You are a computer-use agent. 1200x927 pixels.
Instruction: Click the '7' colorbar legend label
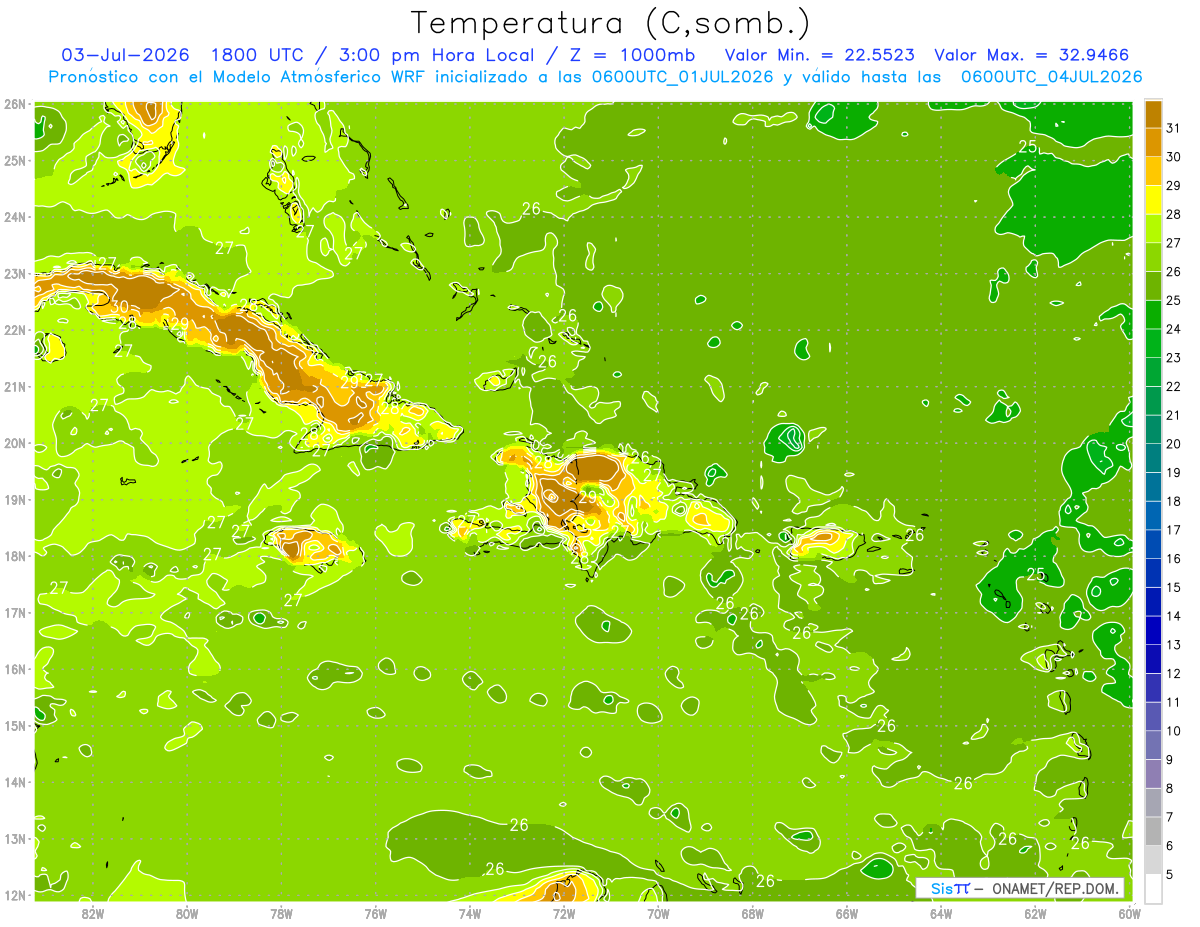1169,817
